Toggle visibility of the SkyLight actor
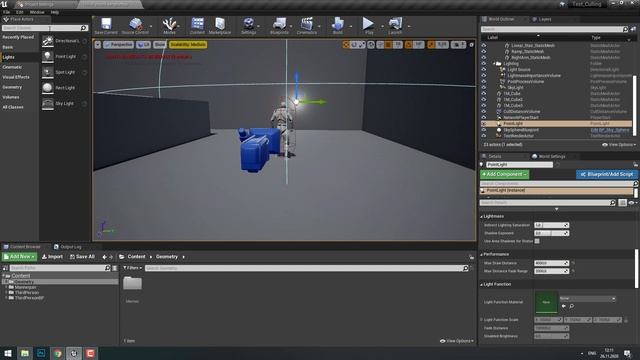The image size is (640, 360). 484,88
